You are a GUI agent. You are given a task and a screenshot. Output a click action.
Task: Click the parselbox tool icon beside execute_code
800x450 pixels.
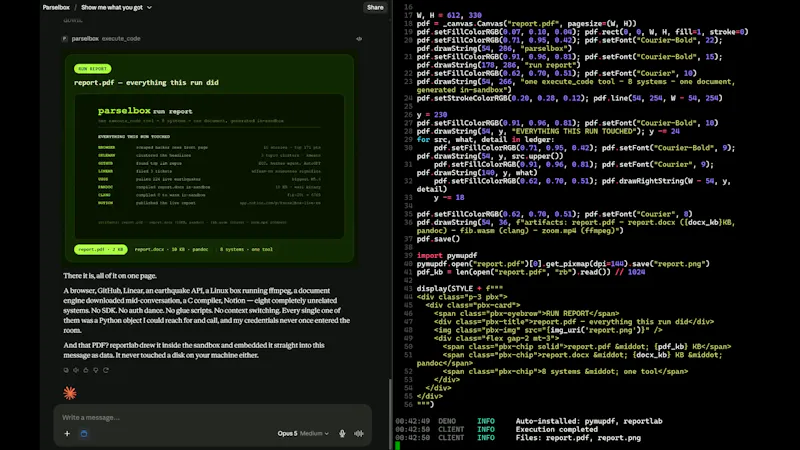[65, 39]
